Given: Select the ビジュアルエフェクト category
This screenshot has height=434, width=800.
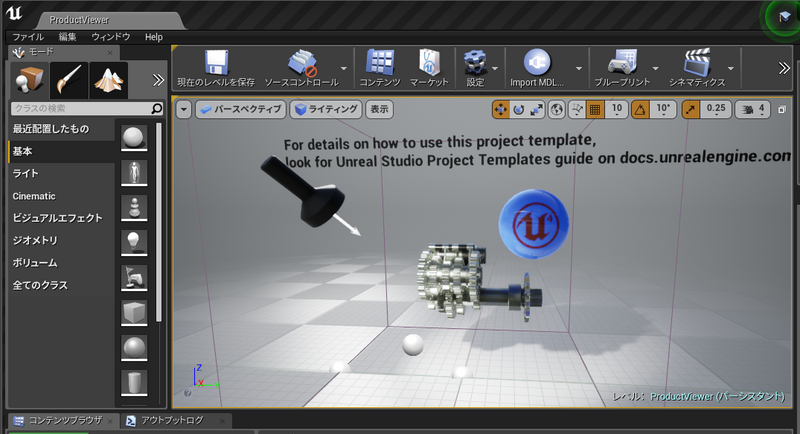Looking at the screenshot, I should [61, 218].
